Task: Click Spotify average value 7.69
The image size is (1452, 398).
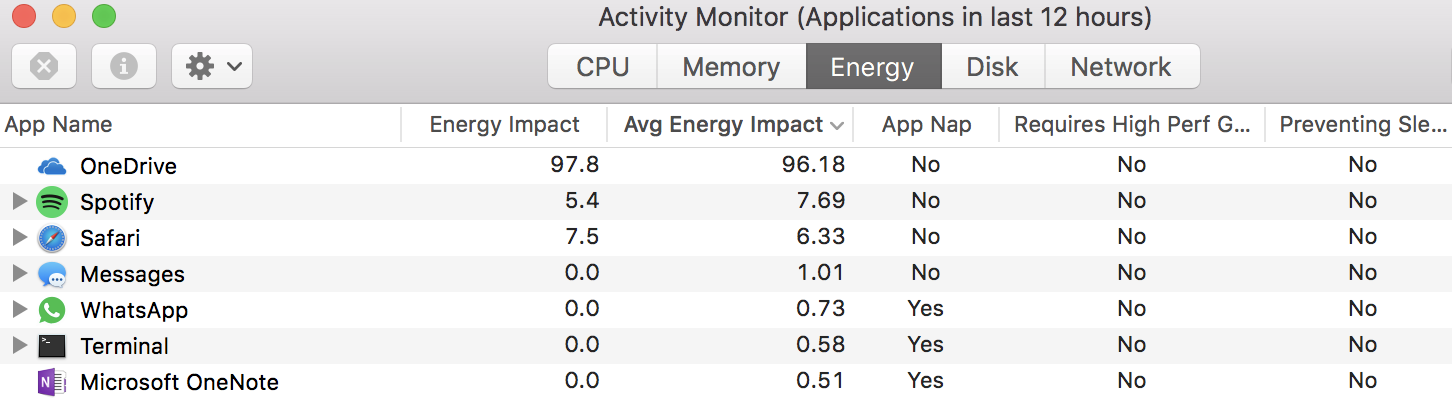Action: [x=820, y=200]
